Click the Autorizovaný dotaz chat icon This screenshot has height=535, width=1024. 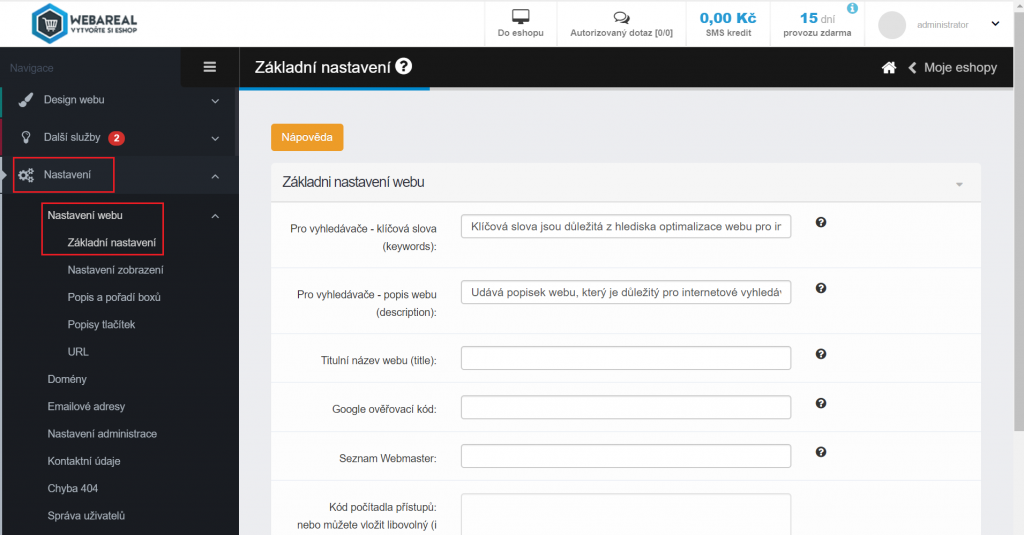point(621,17)
